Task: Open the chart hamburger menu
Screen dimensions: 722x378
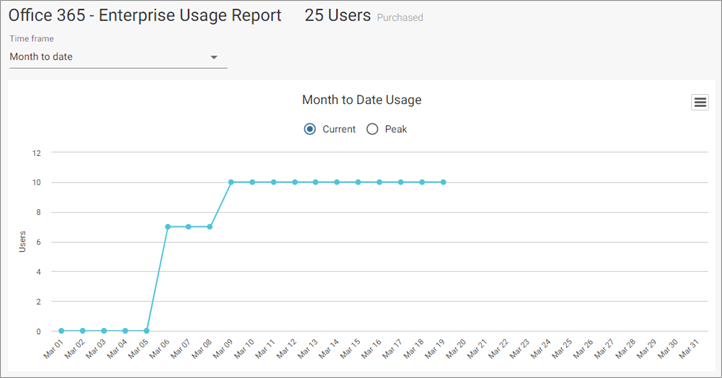Action: click(x=700, y=102)
